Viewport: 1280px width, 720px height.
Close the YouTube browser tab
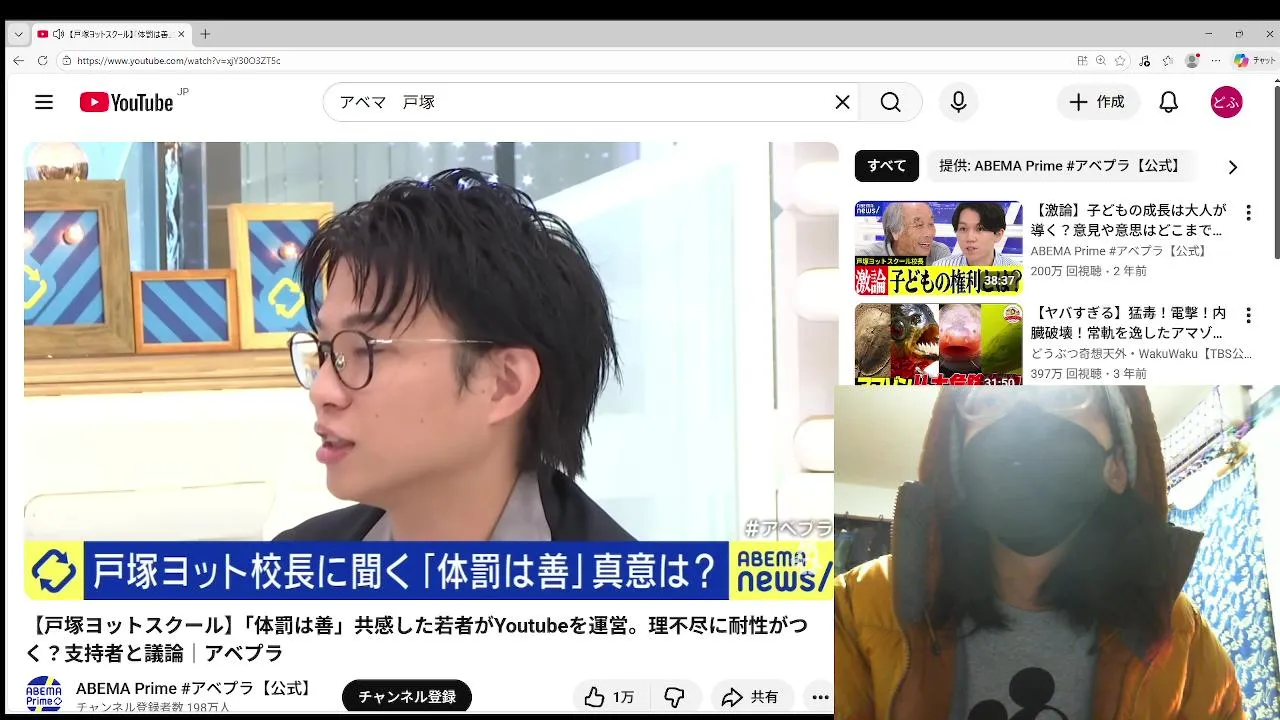181,34
